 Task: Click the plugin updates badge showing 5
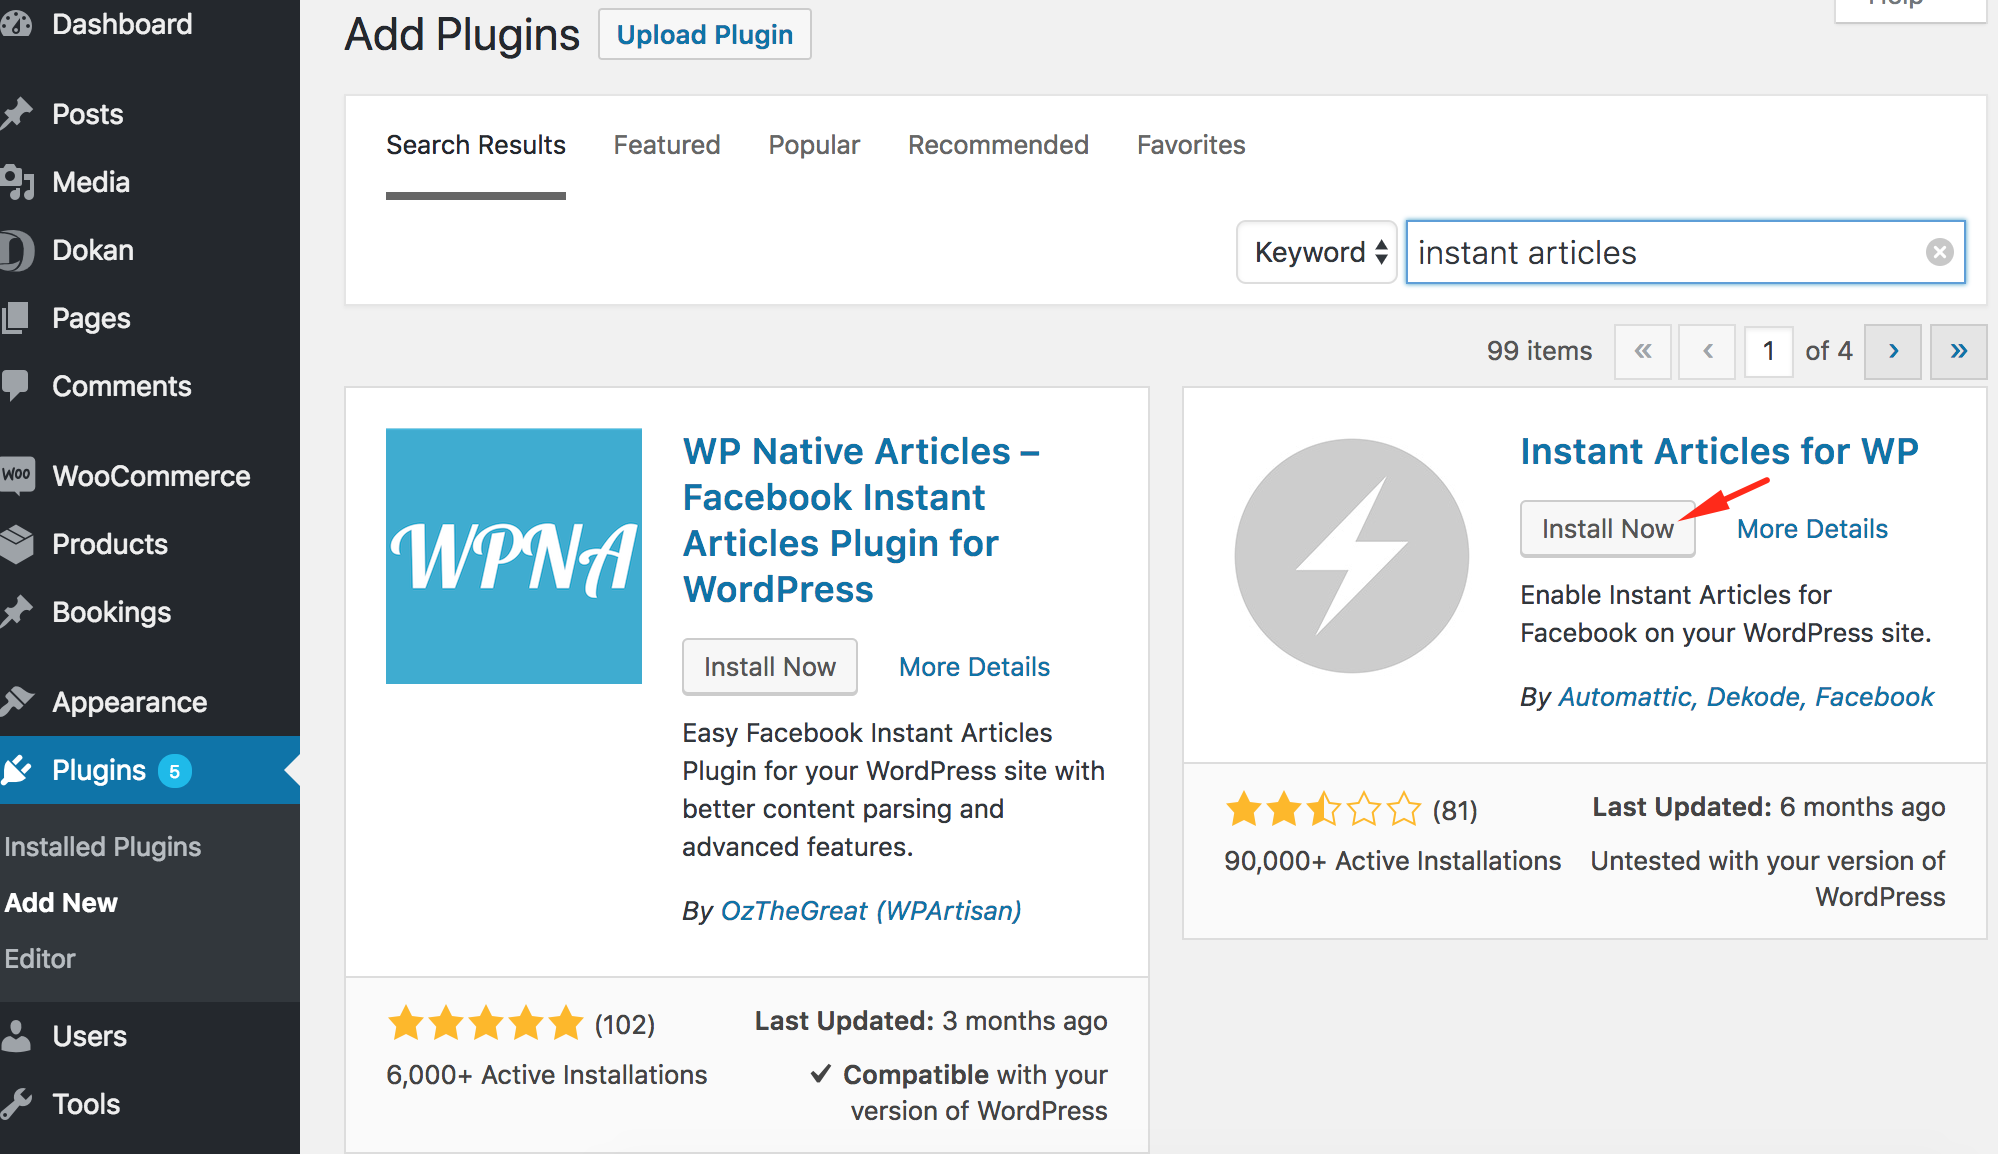[174, 771]
